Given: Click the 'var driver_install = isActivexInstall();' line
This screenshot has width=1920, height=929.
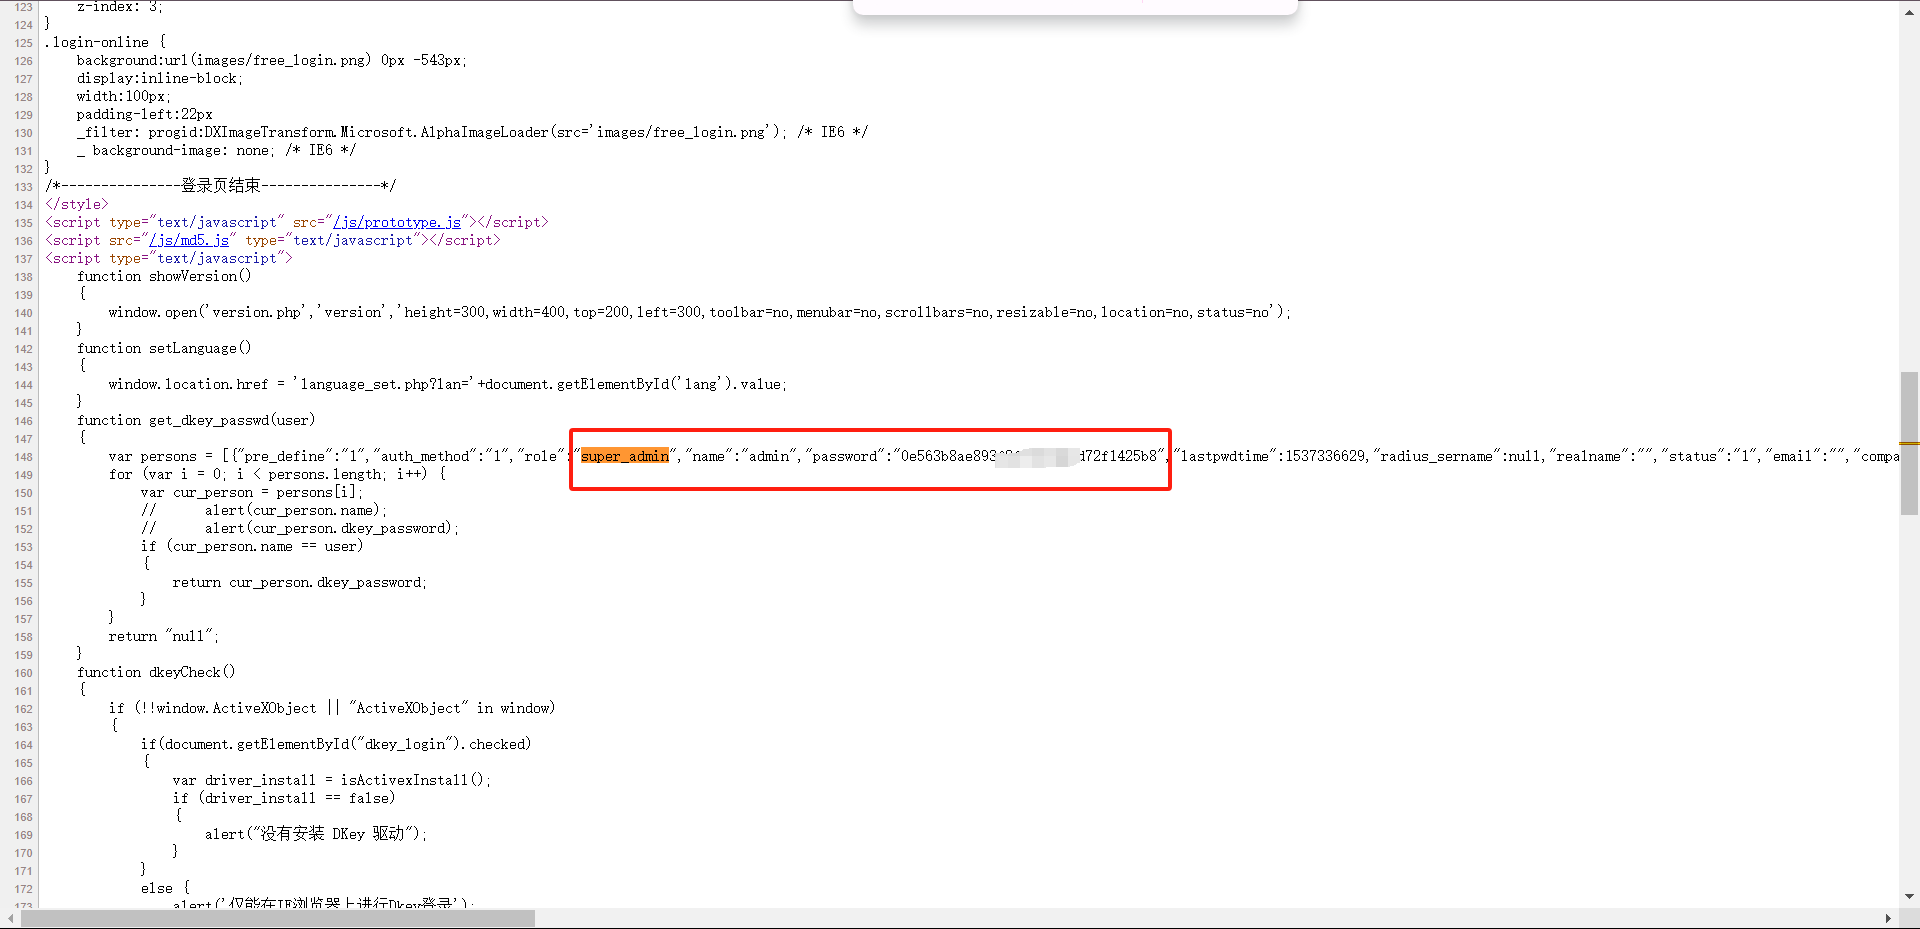Looking at the screenshot, I should click(x=332, y=780).
